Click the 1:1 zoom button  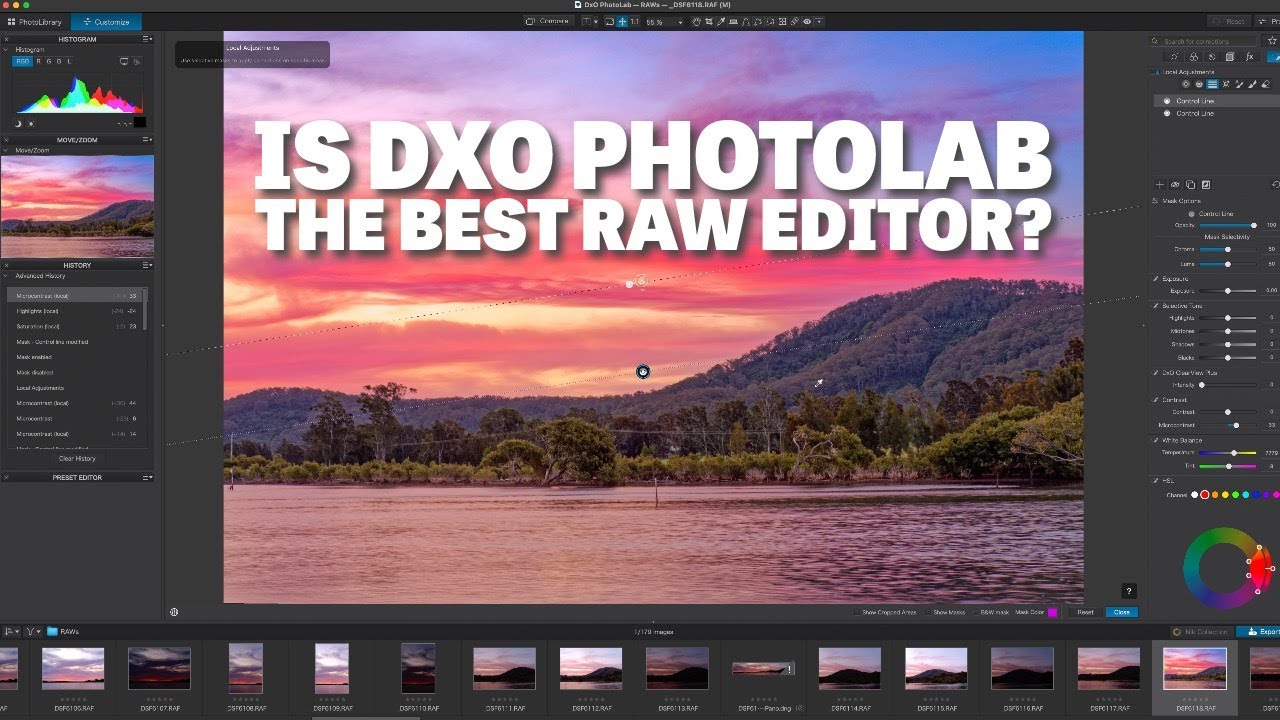click(x=634, y=21)
